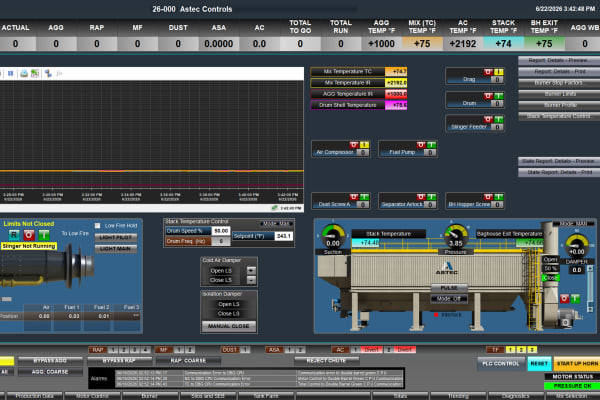Start the Air Compressor with I button

pyautogui.click(x=364, y=145)
